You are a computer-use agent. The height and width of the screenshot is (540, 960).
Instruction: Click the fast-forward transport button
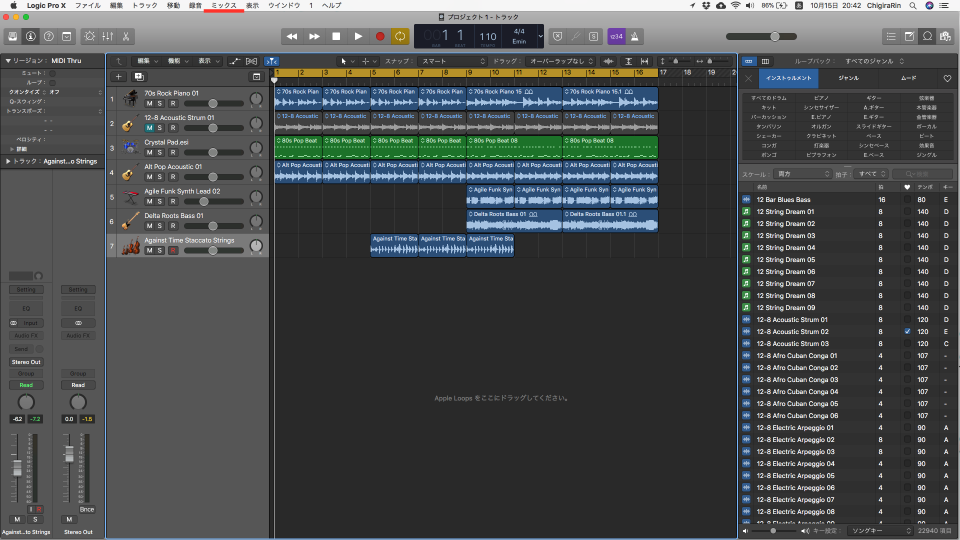click(x=314, y=37)
